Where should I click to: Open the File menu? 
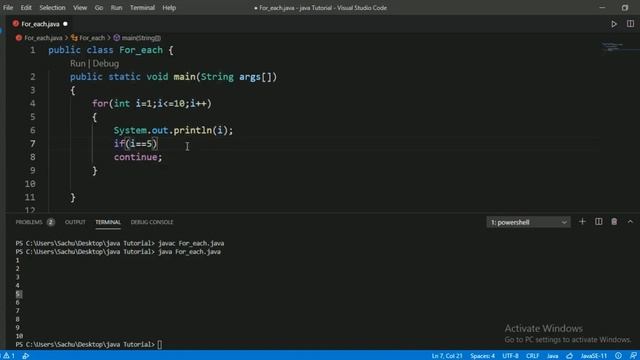pos(8,8)
